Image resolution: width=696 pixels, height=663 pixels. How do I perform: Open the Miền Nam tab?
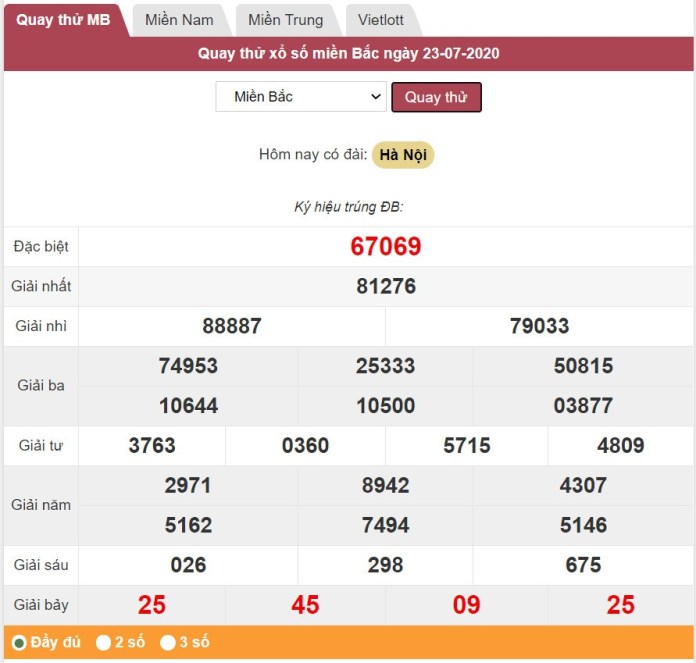point(179,20)
